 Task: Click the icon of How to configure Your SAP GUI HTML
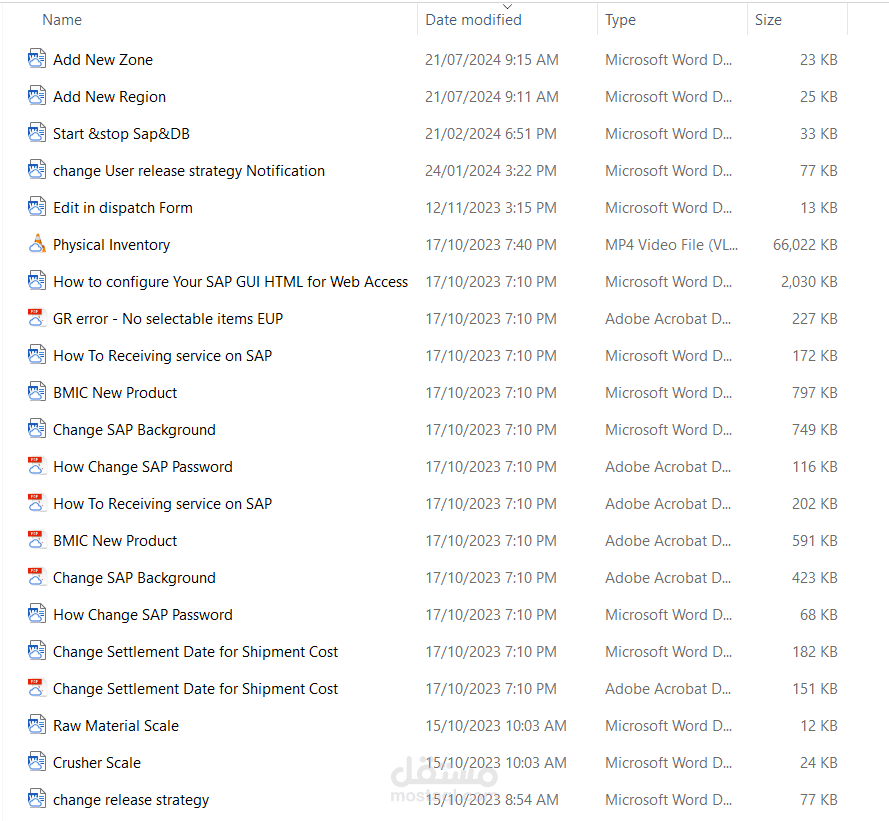37,281
